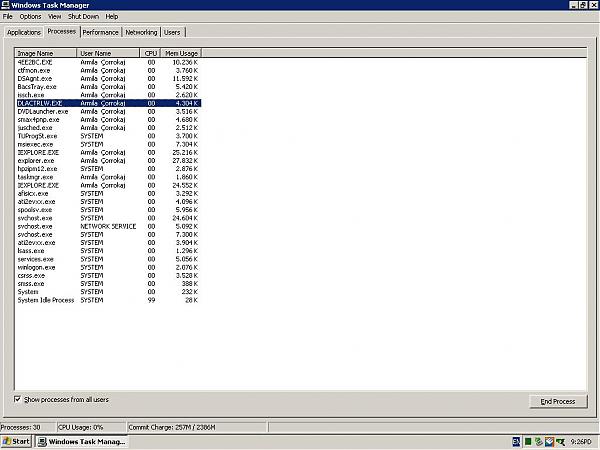The image size is (600, 450).
Task: Open the File menu
Action: point(8,16)
